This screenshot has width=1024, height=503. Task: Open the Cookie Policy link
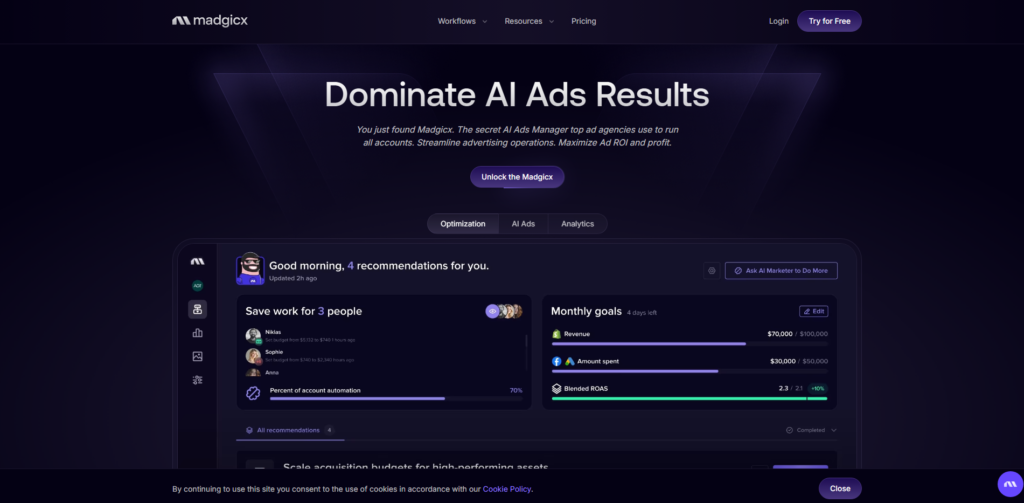click(x=507, y=489)
